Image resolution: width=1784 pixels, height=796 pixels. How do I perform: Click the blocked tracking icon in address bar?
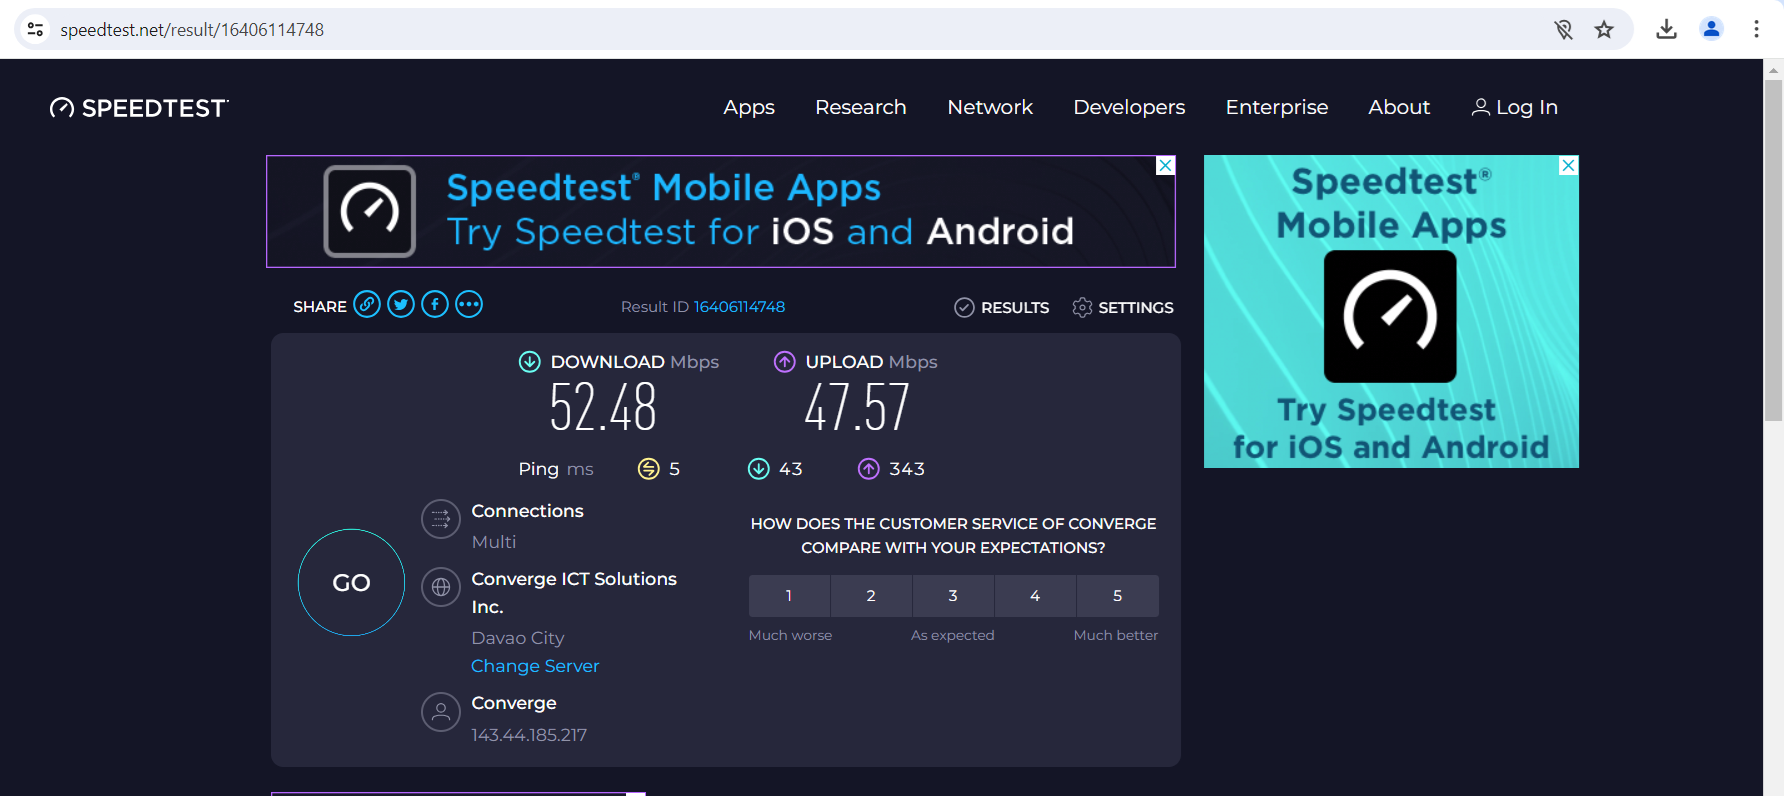[1564, 29]
